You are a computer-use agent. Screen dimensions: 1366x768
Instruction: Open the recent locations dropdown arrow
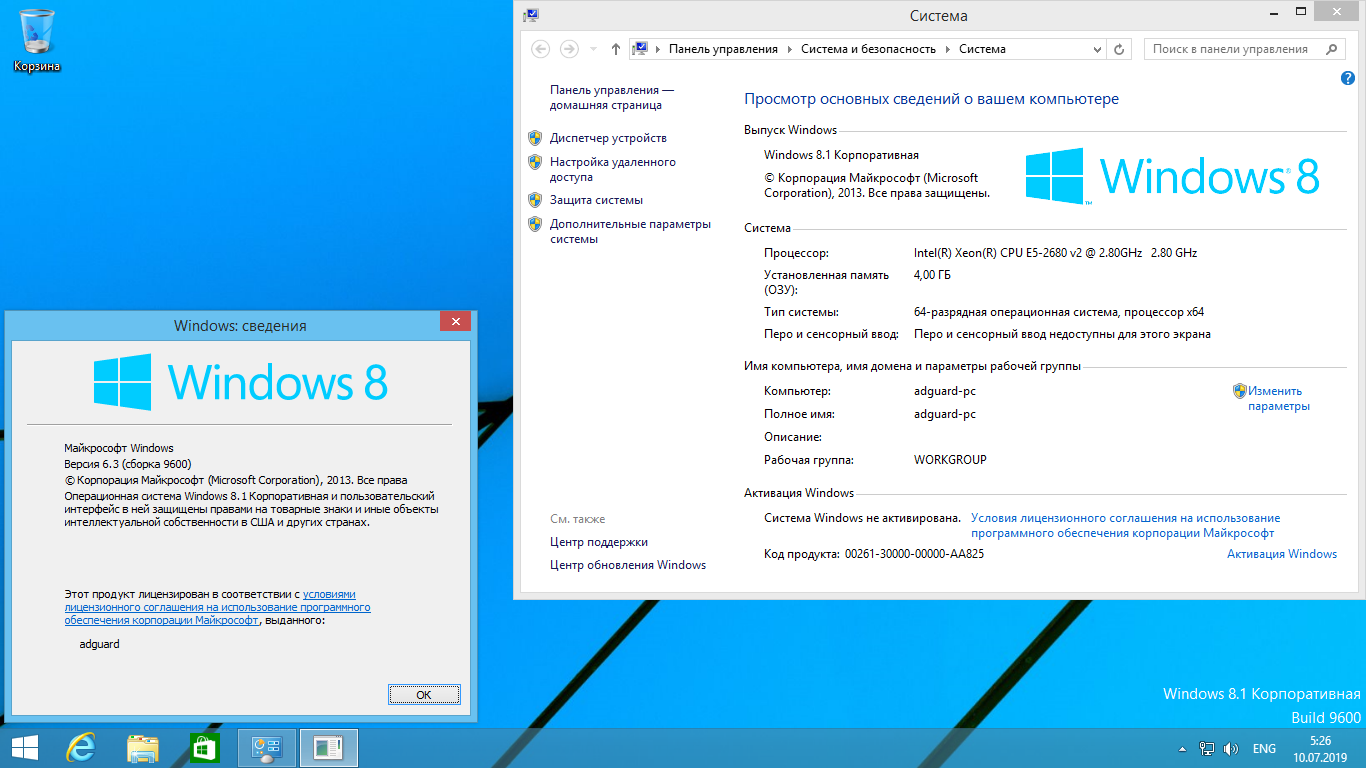[592, 49]
